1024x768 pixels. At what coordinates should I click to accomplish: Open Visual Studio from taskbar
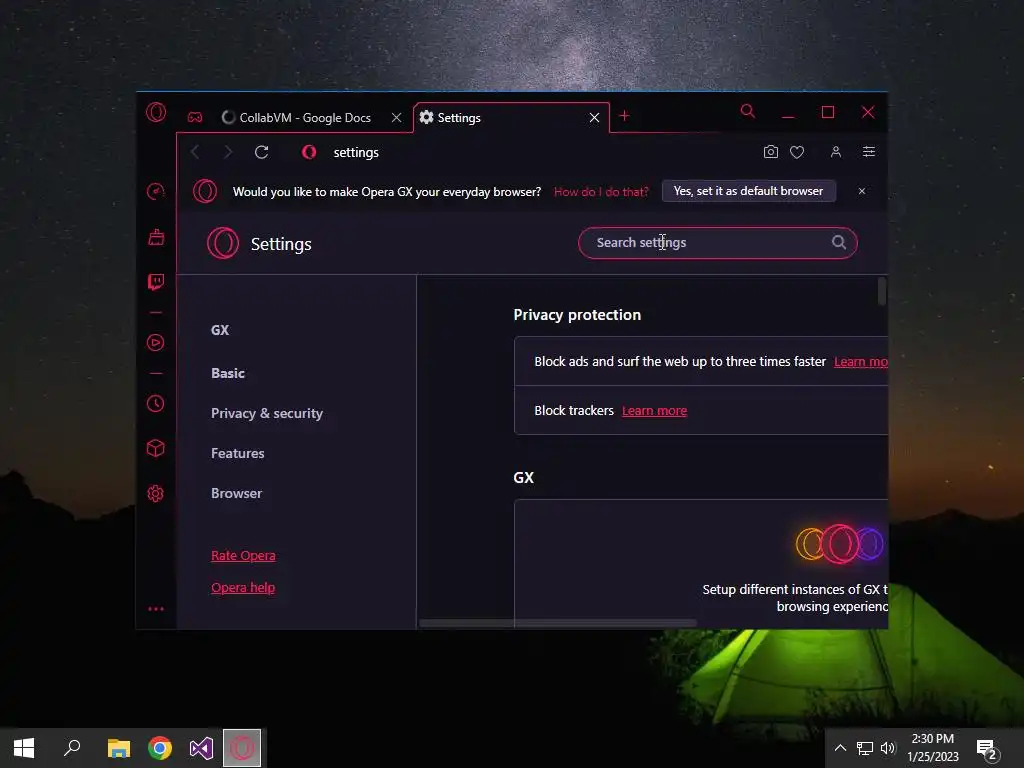[x=201, y=748]
